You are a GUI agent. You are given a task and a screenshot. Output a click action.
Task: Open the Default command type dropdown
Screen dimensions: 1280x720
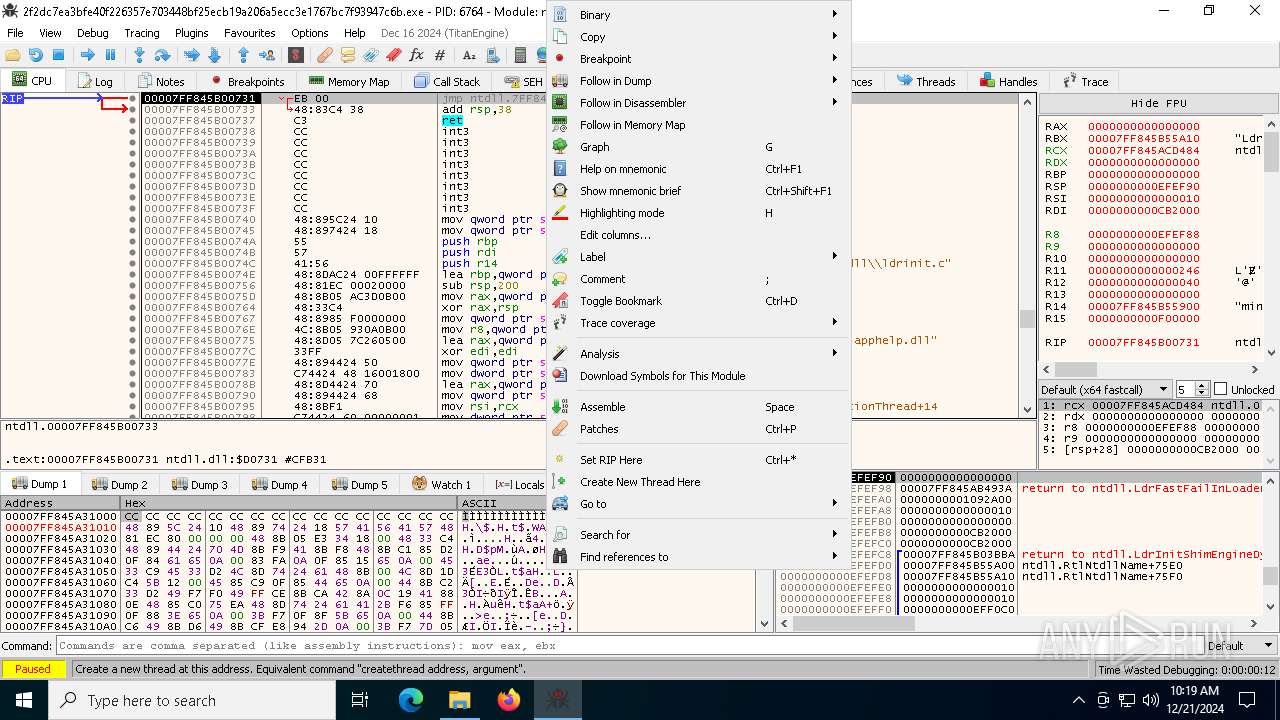[1239, 646]
